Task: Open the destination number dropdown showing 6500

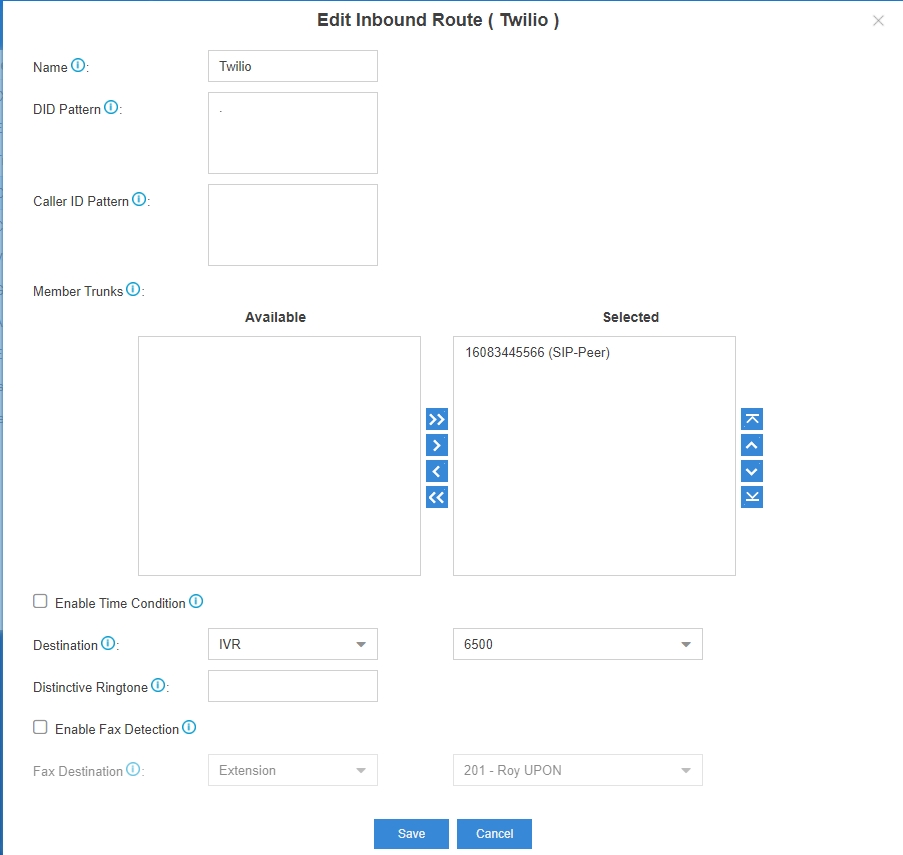Action: [578, 644]
